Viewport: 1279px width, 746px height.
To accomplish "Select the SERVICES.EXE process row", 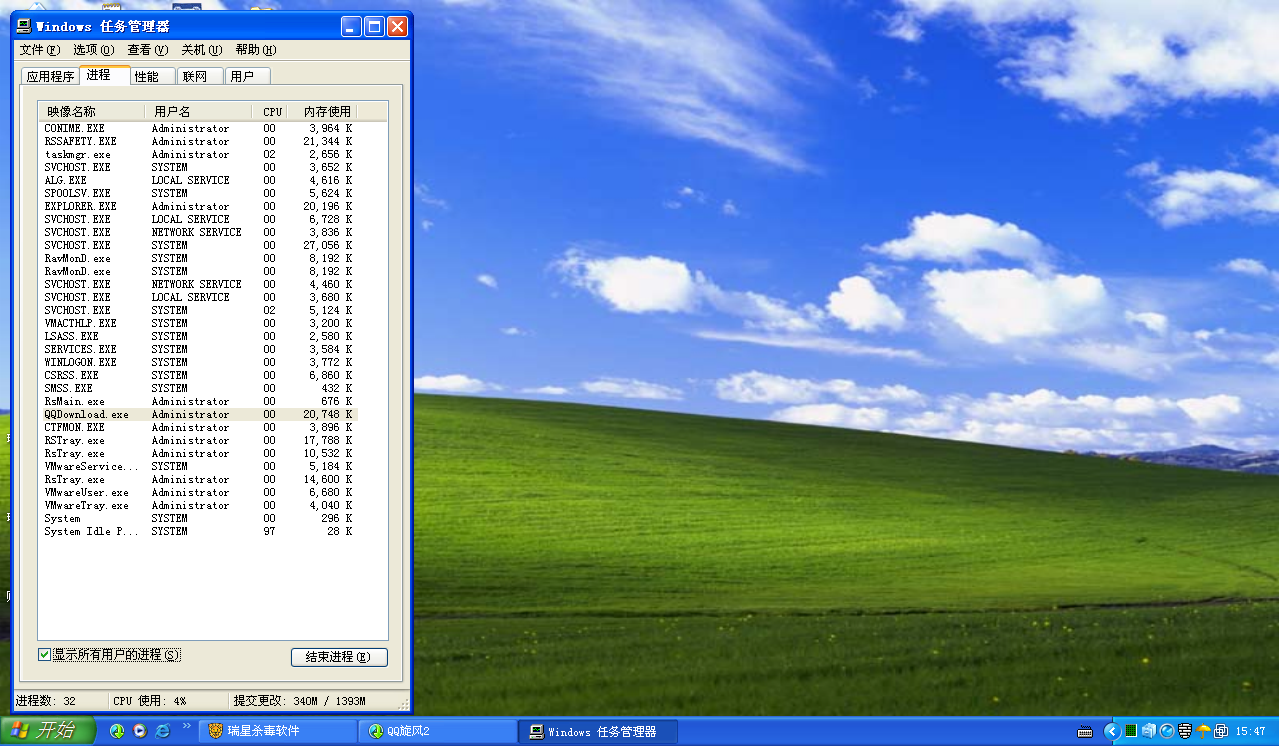I will coord(198,349).
